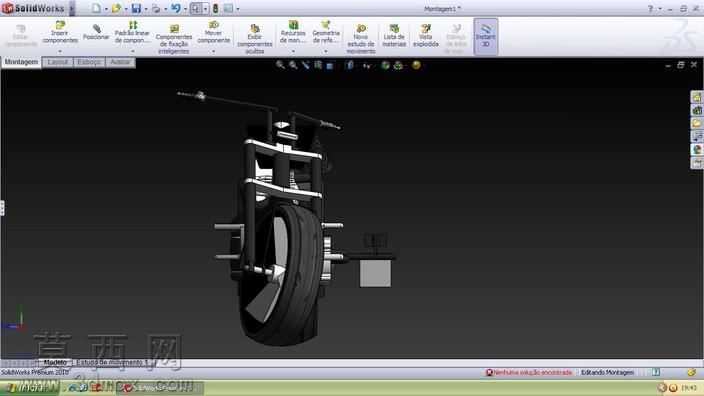Viewport: 704px width, 396px height.
Task: Switch to the Montagem tab
Action: (x=22, y=62)
